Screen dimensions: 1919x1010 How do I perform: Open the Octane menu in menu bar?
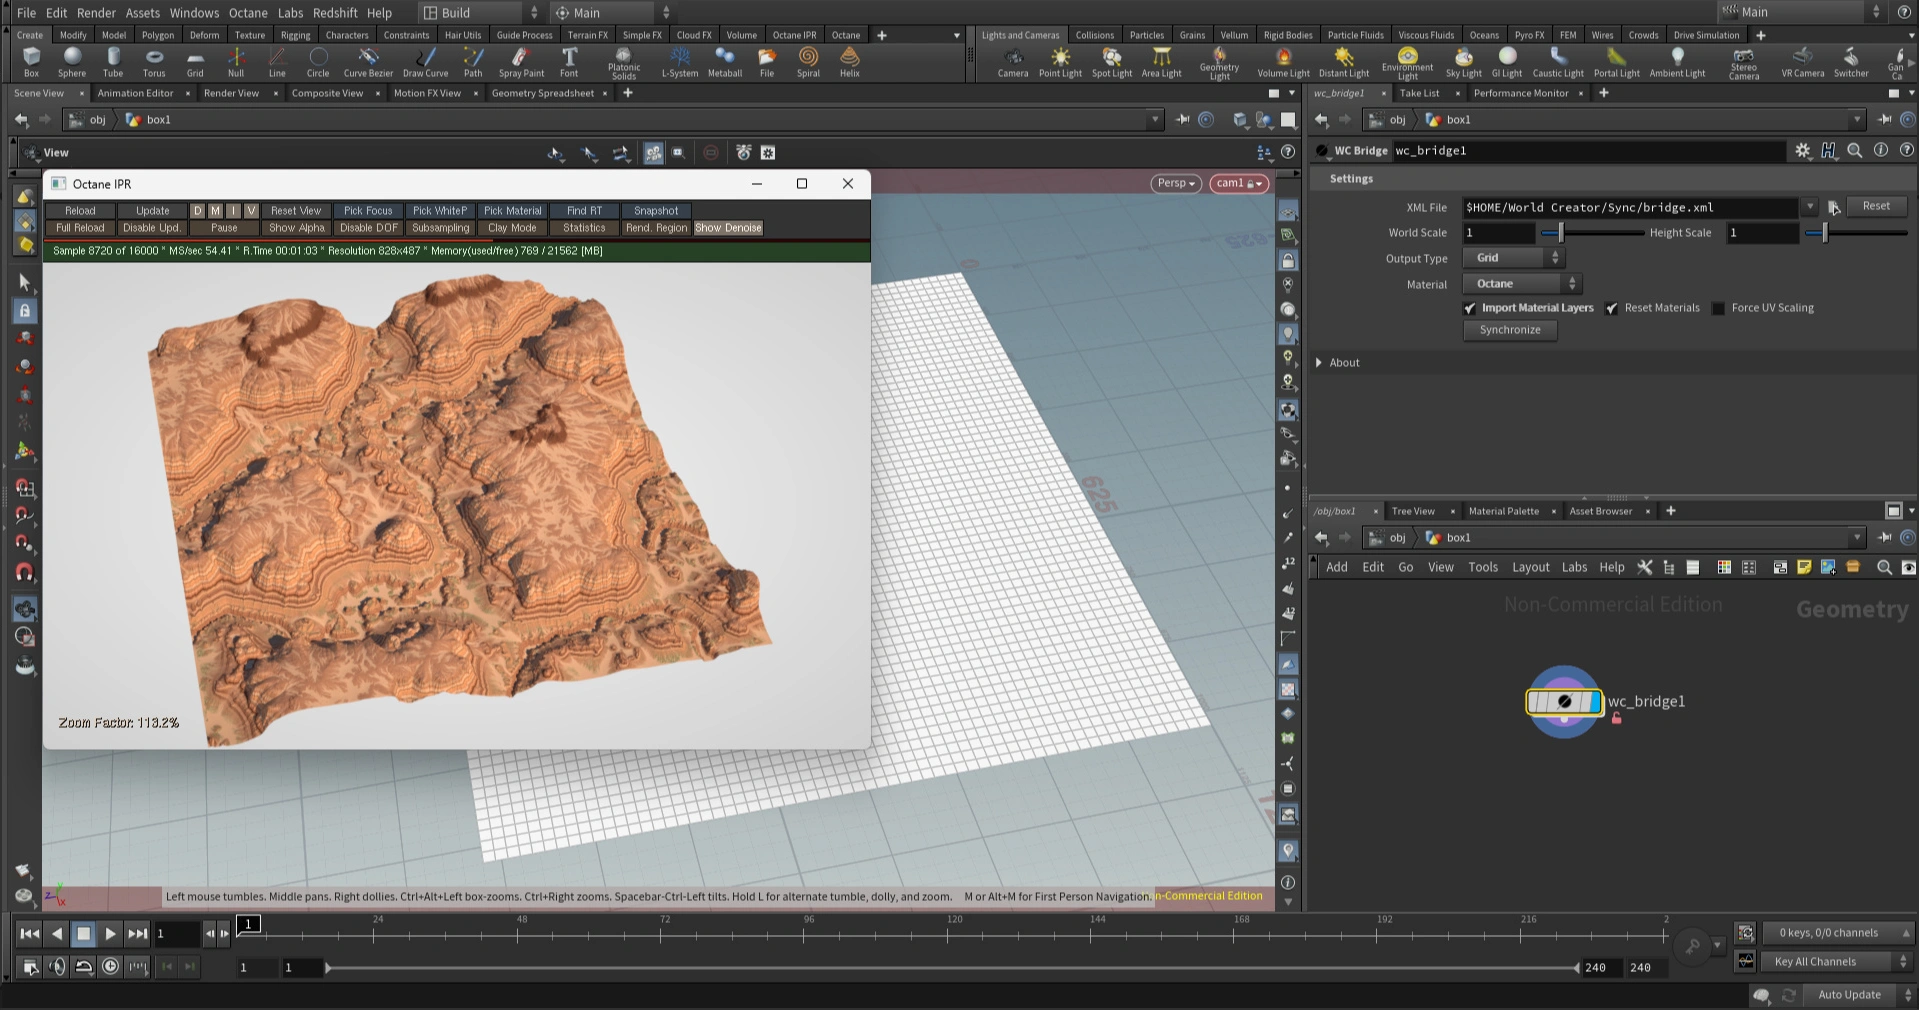click(248, 13)
